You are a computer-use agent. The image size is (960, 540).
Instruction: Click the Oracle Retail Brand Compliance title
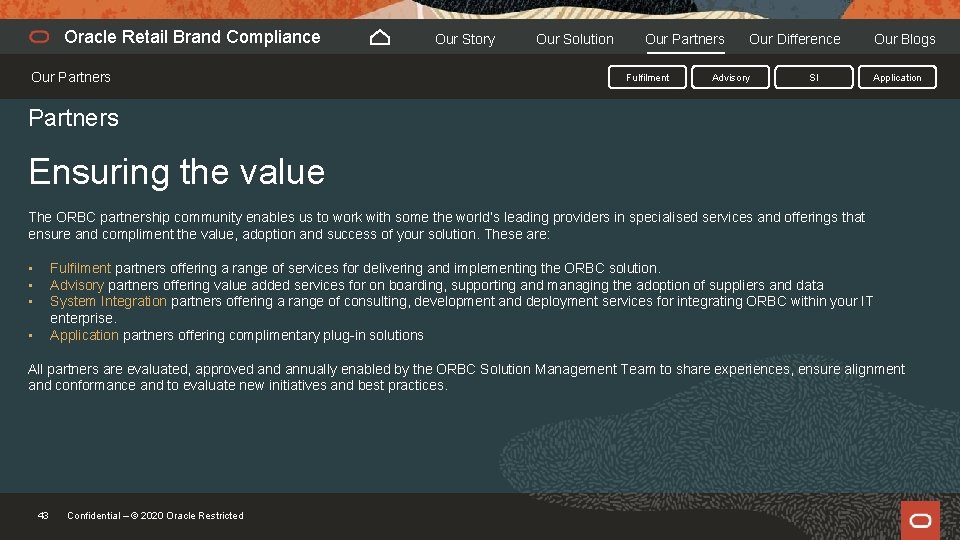(x=192, y=37)
